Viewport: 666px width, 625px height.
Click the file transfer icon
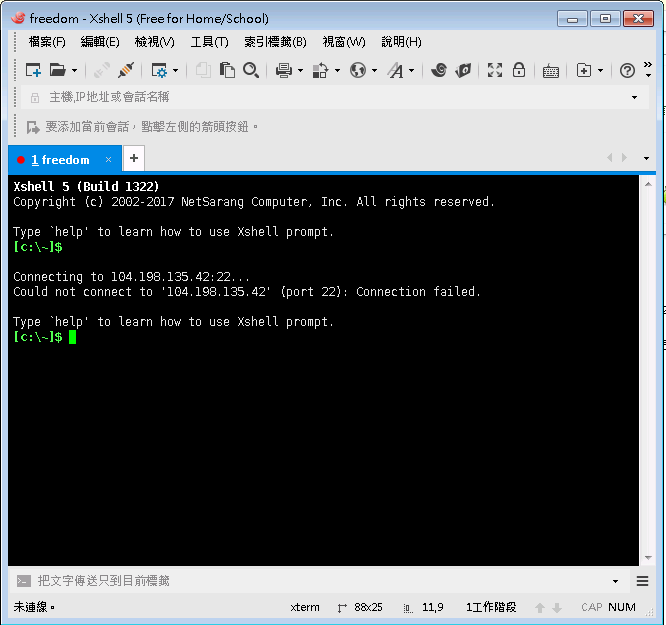point(321,70)
